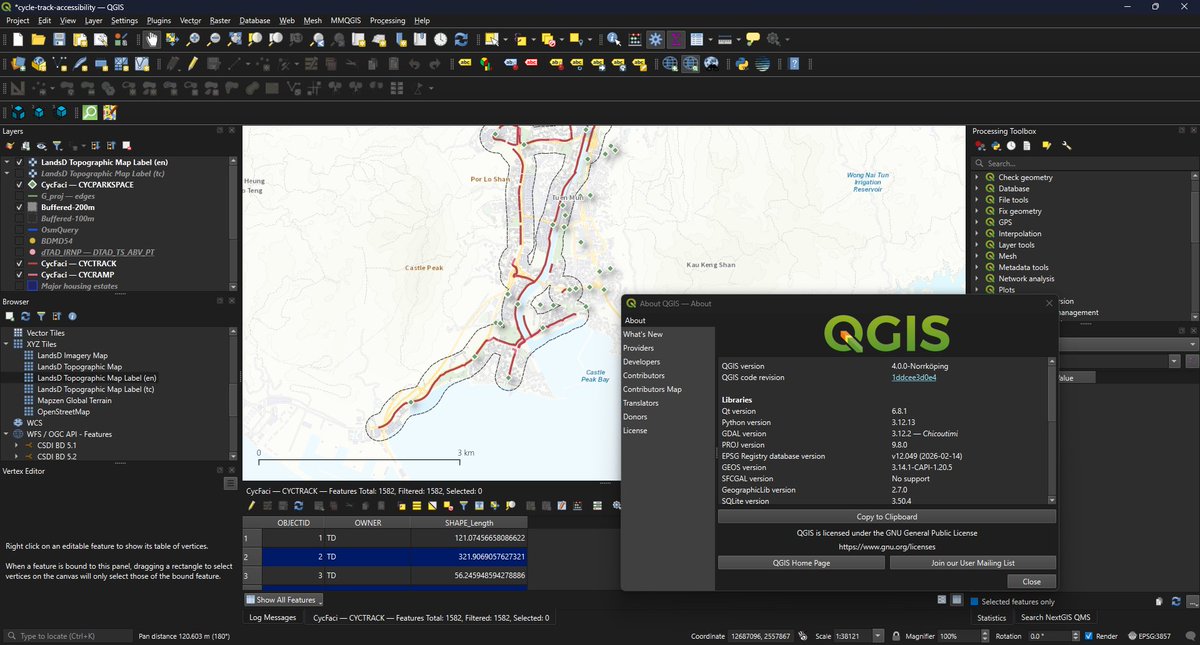Switch to the Log Messages tab
This screenshot has height=645, width=1200.
[x=273, y=618]
